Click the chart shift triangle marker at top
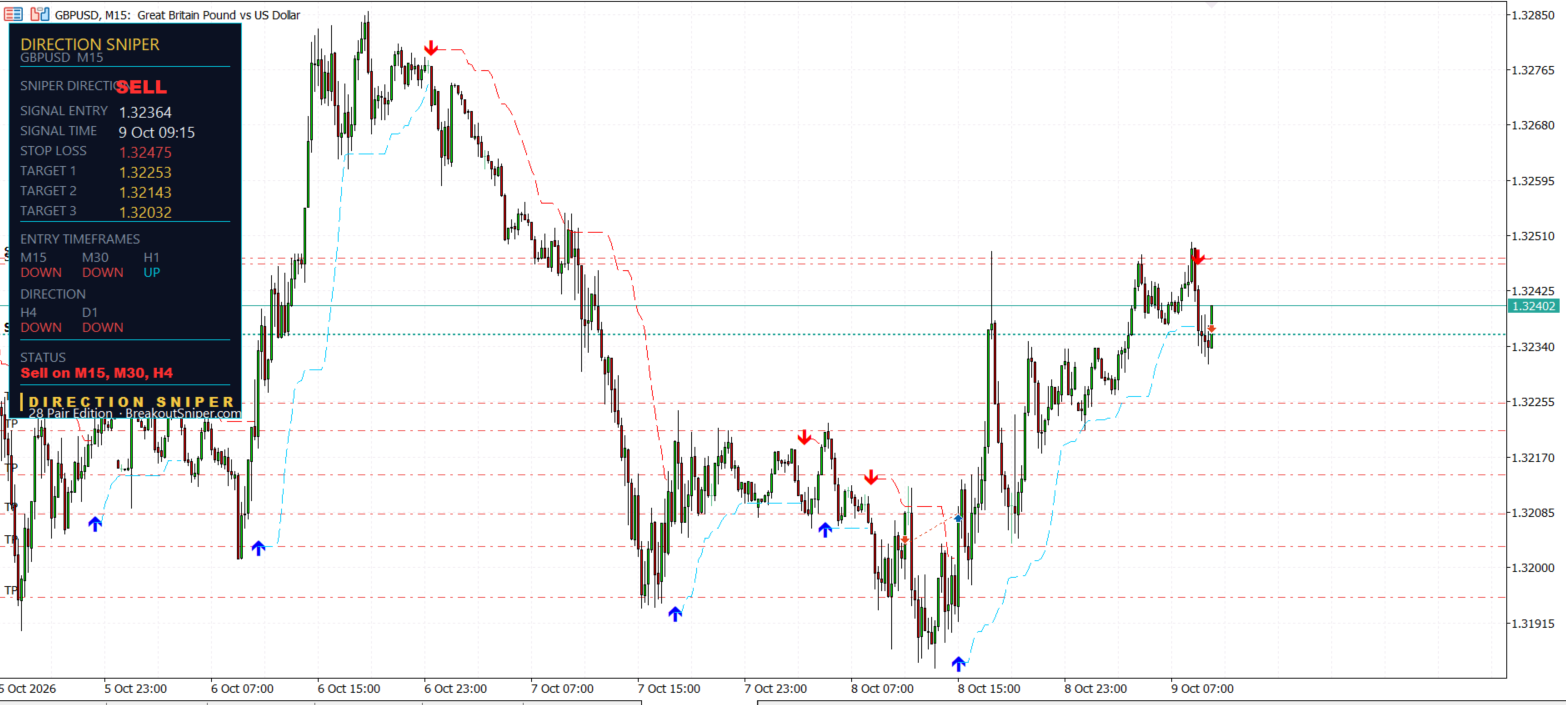The image size is (1566, 705). coord(1213,5)
